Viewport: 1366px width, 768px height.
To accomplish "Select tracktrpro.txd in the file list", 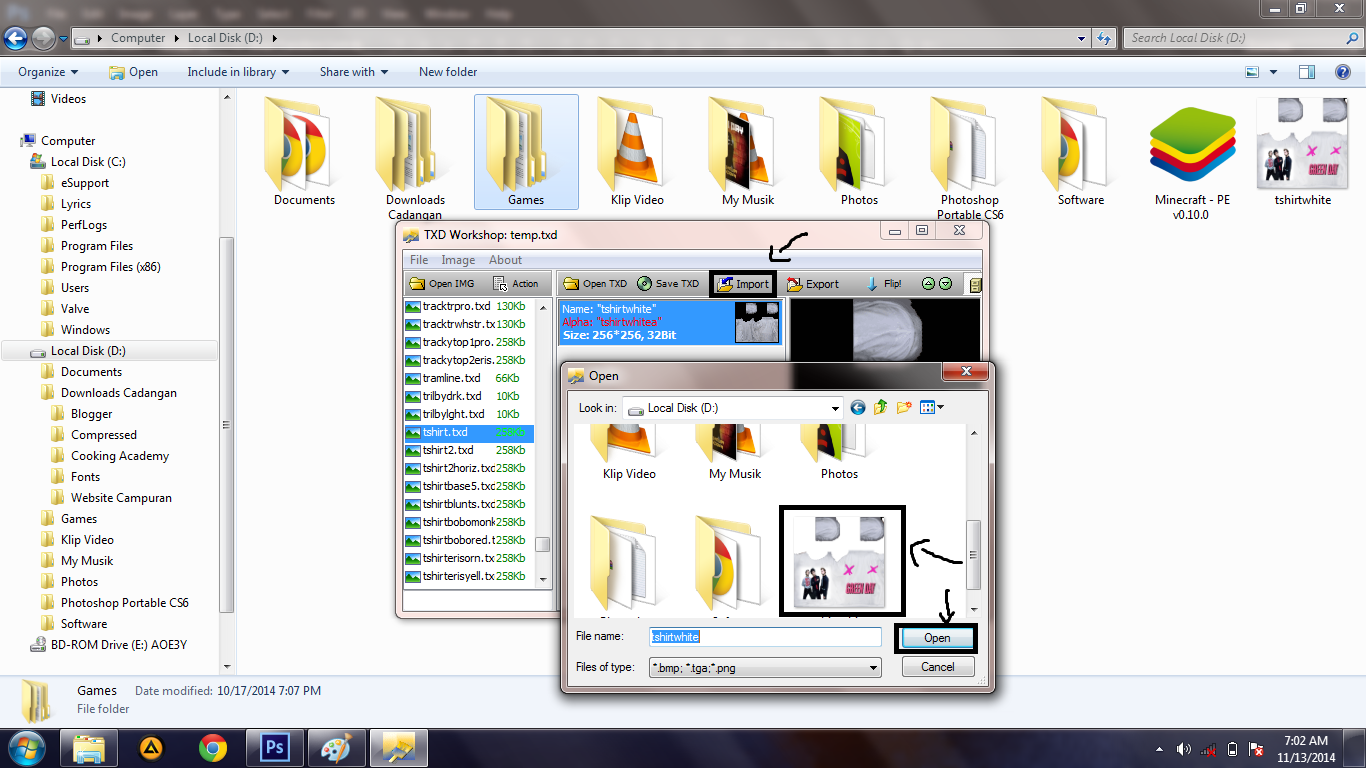I will click(469, 306).
